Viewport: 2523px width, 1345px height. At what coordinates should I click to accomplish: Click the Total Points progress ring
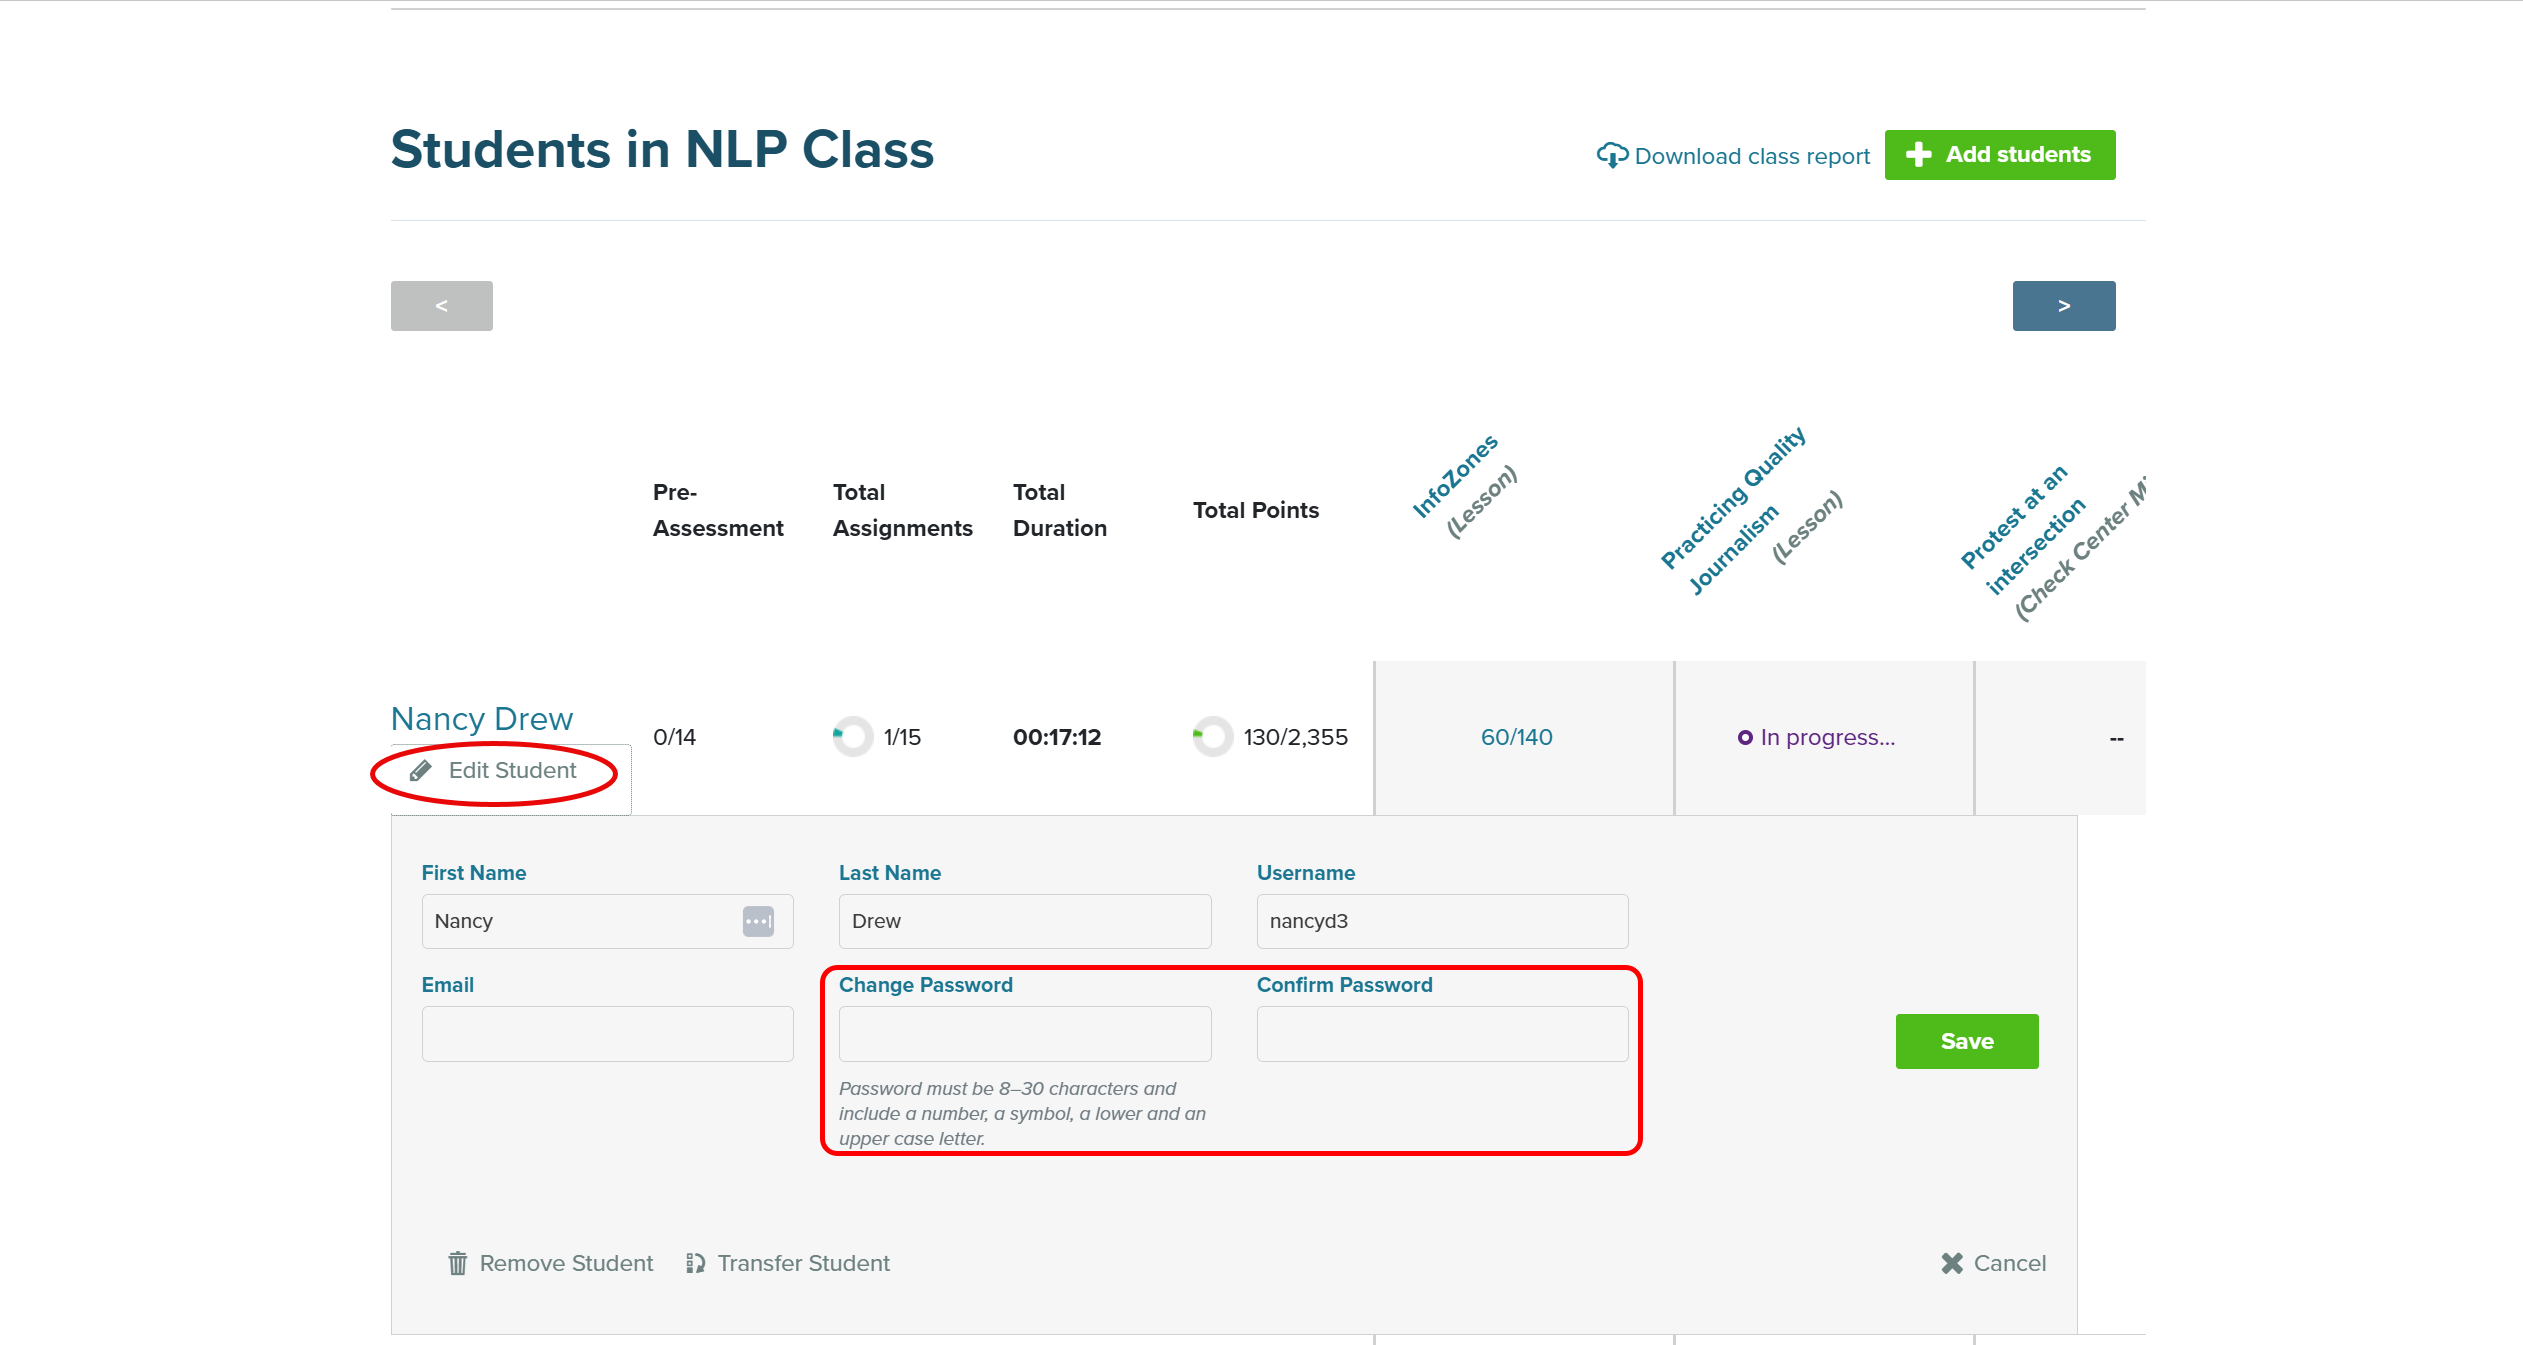1212,737
